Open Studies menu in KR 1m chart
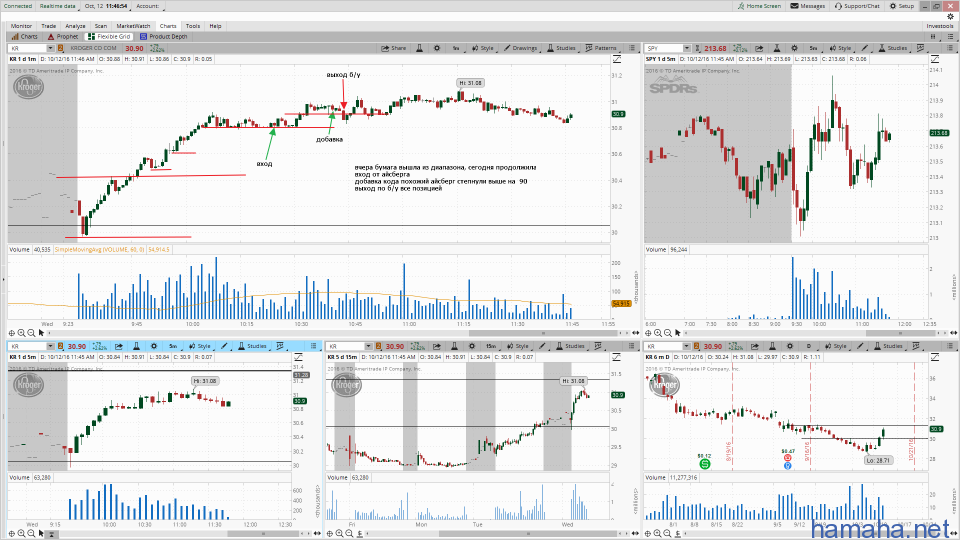This screenshot has height=540, width=960. point(561,48)
